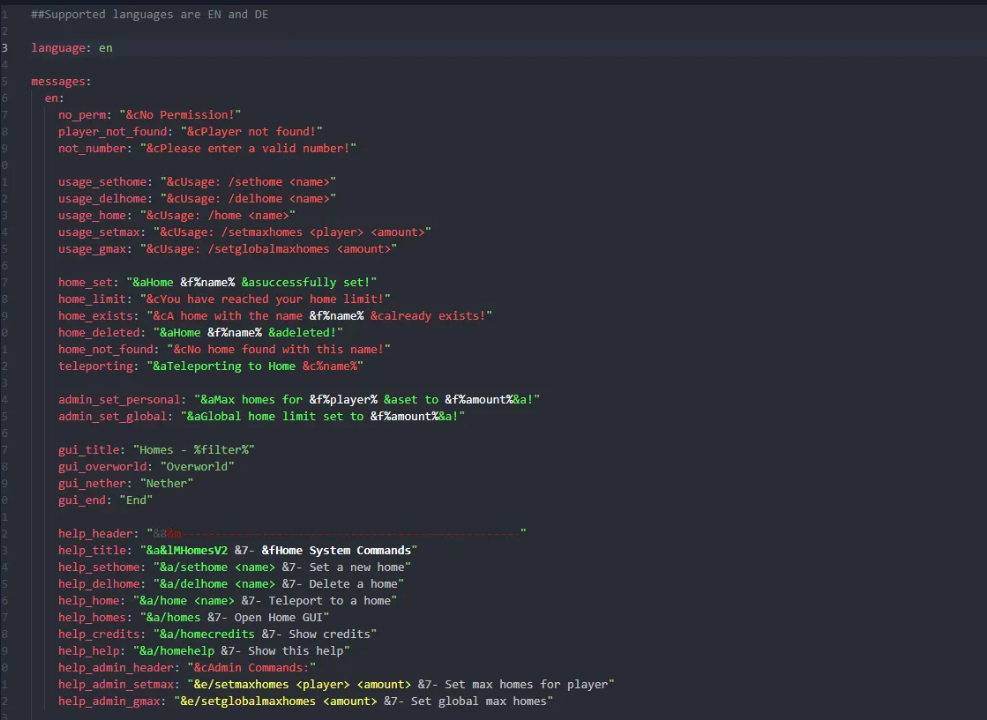Viewport: 987px width, 720px height.
Task: Click the "help_title" key
Action: click(x=92, y=551)
